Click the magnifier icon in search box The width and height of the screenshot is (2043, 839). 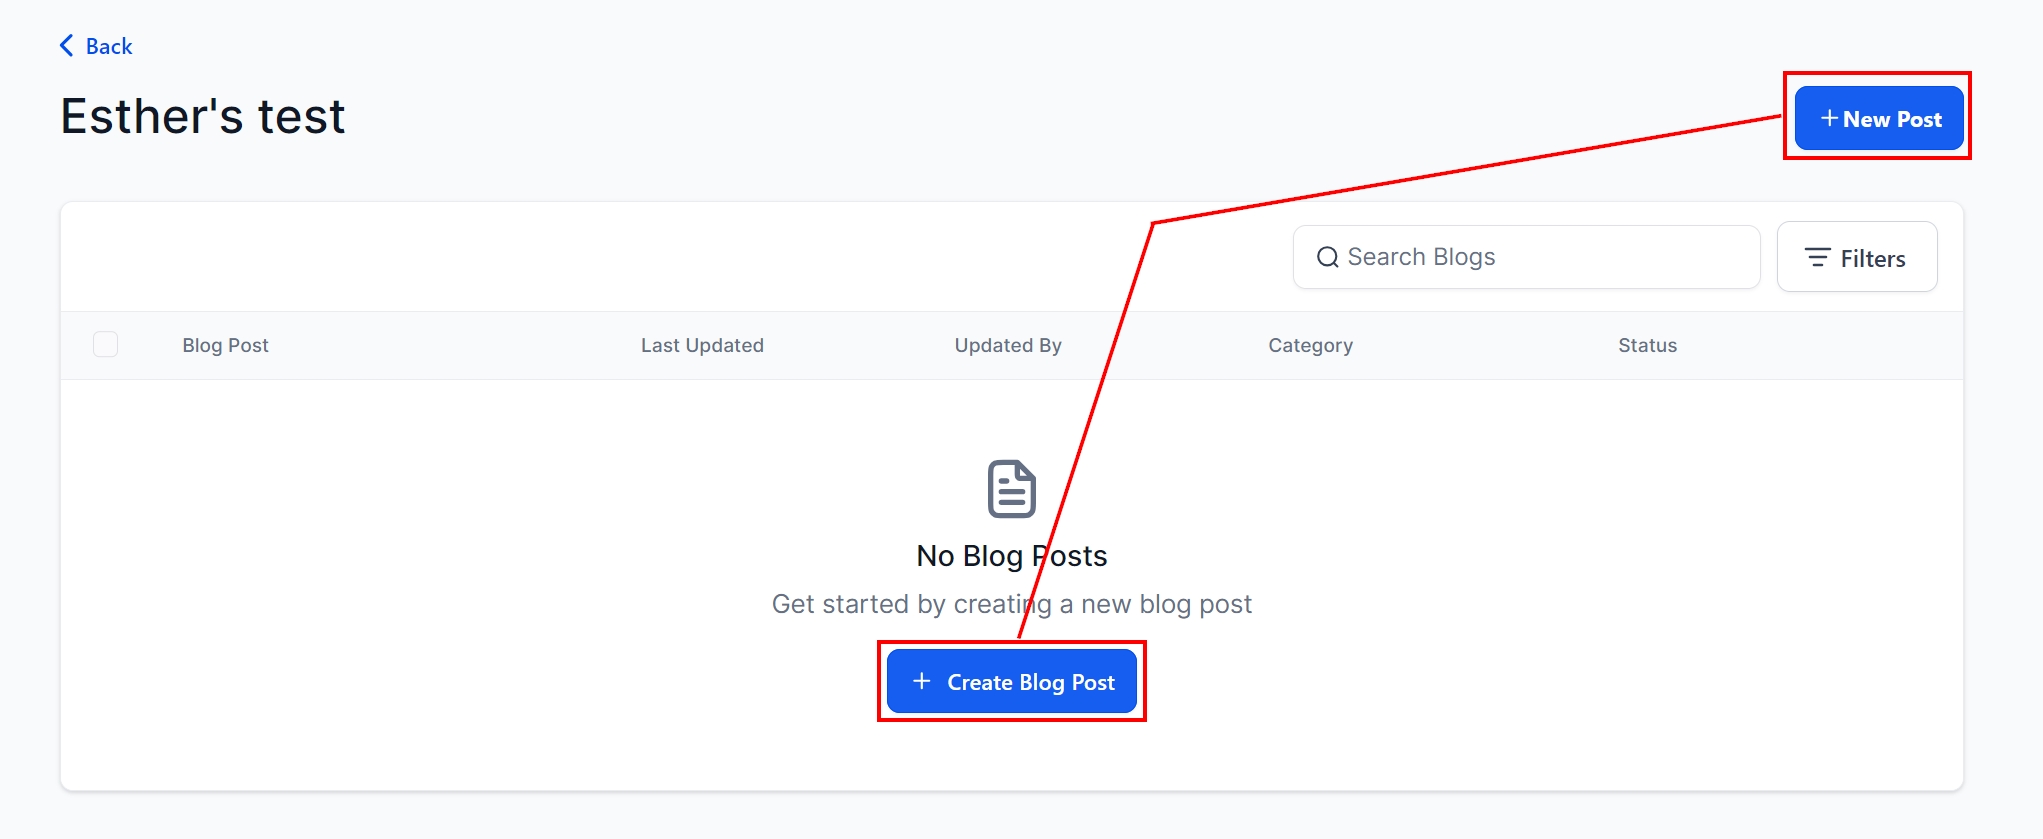tap(1327, 258)
